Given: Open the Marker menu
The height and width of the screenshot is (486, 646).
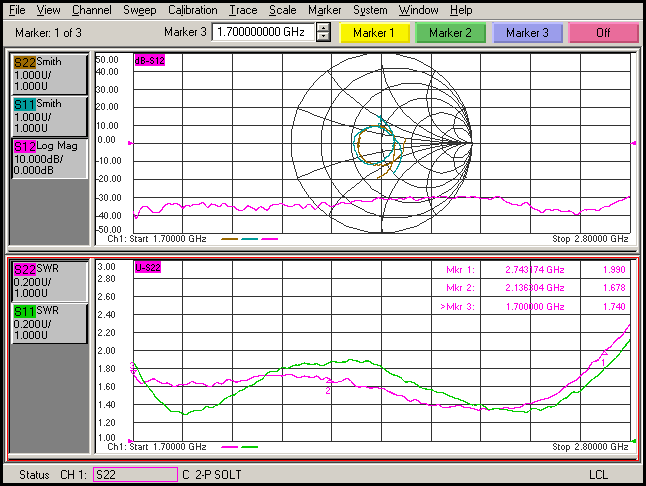Looking at the screenshot, I should (x=324, y=10).
